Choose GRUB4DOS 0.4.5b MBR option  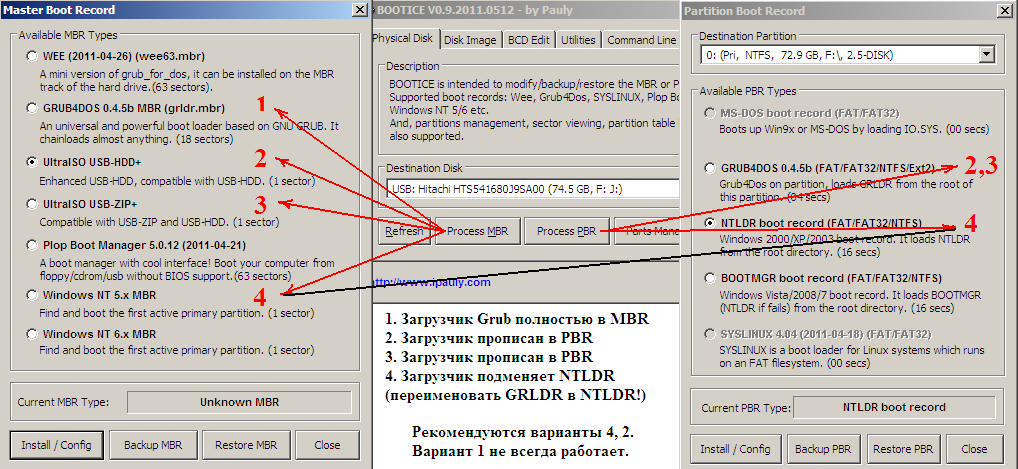click(x=35, y=108)
